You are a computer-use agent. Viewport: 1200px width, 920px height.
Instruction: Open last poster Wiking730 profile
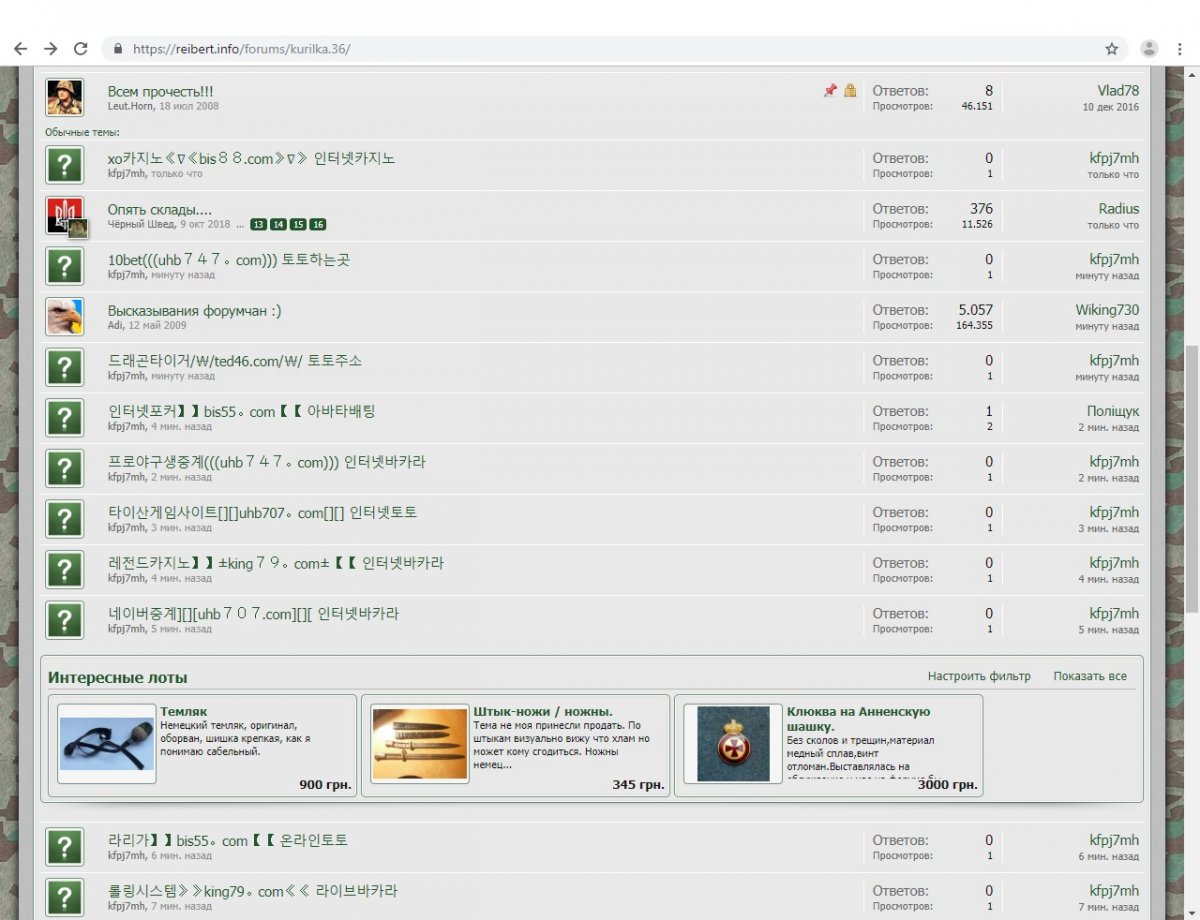click(1107, 310)
